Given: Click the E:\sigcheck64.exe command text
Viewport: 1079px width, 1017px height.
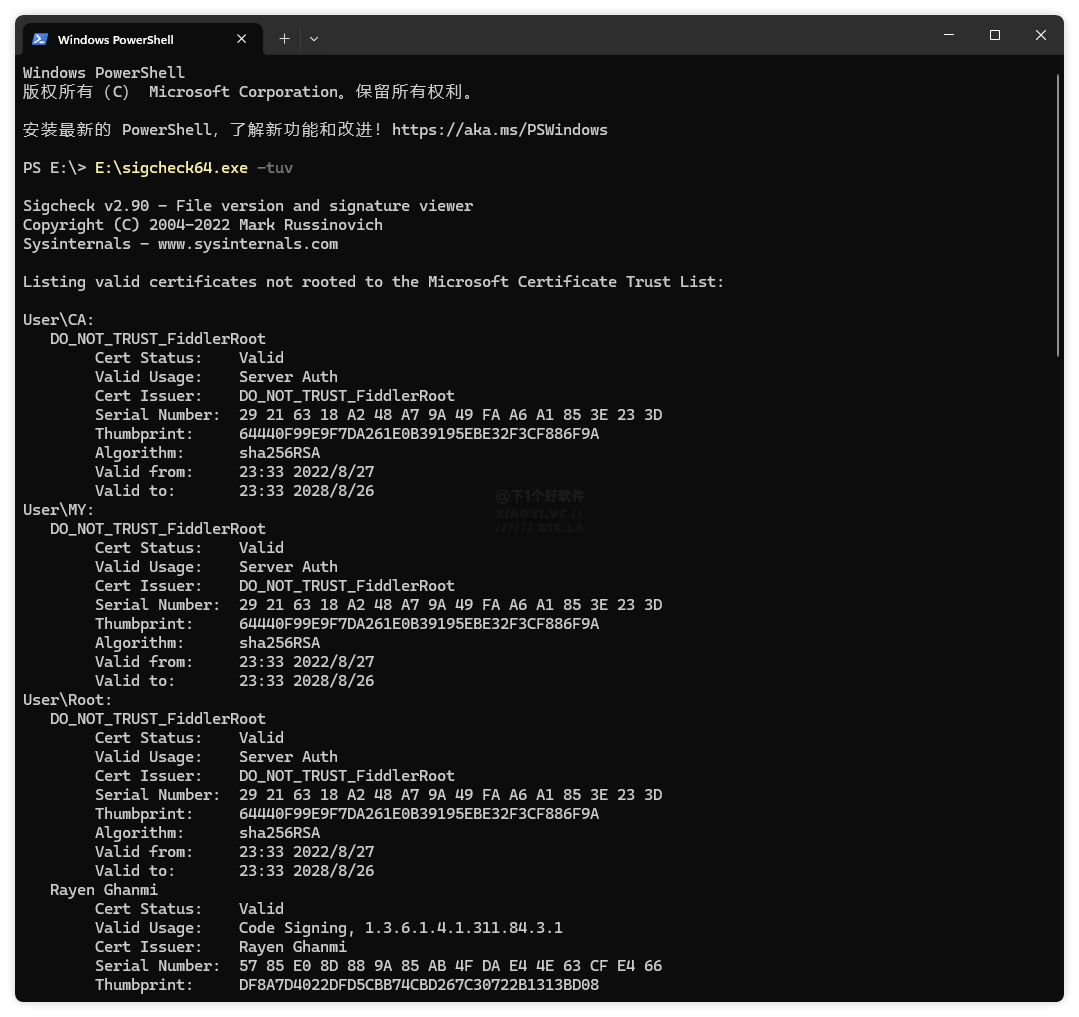Looking at the screenshot, I should (x=171, y=168).
